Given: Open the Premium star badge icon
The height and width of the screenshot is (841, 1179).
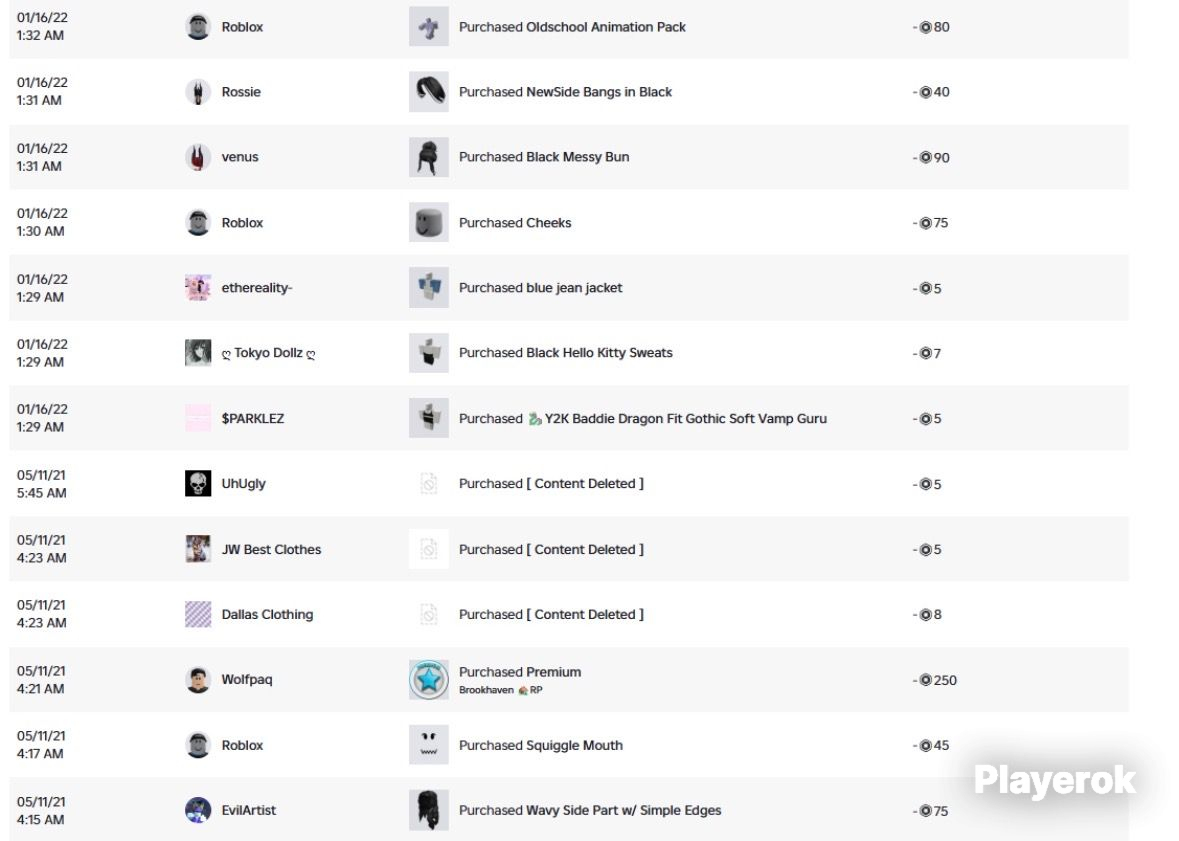Looking at the screenshot, I should [x=429, y=680].
